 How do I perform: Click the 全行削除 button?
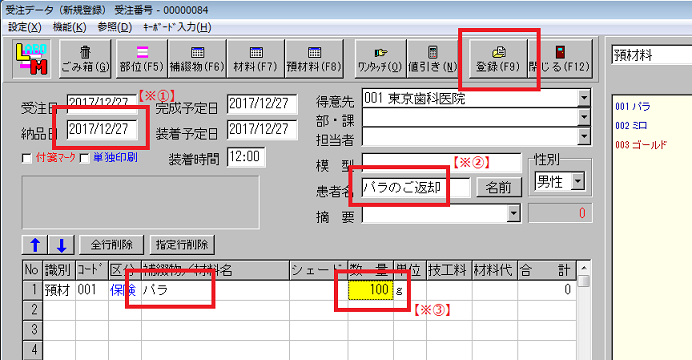(112, 245)
